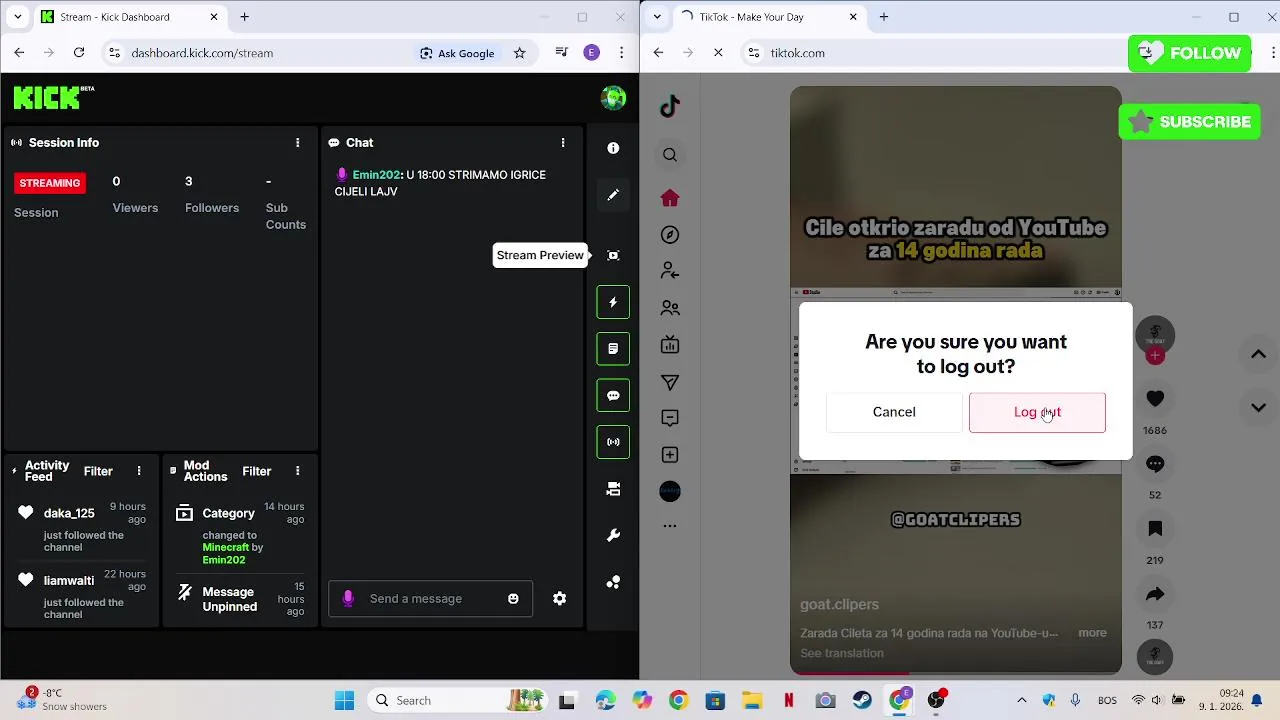1280x720 pixels.
Task: Click TikTok Upload plus icon
Action: 670,455
